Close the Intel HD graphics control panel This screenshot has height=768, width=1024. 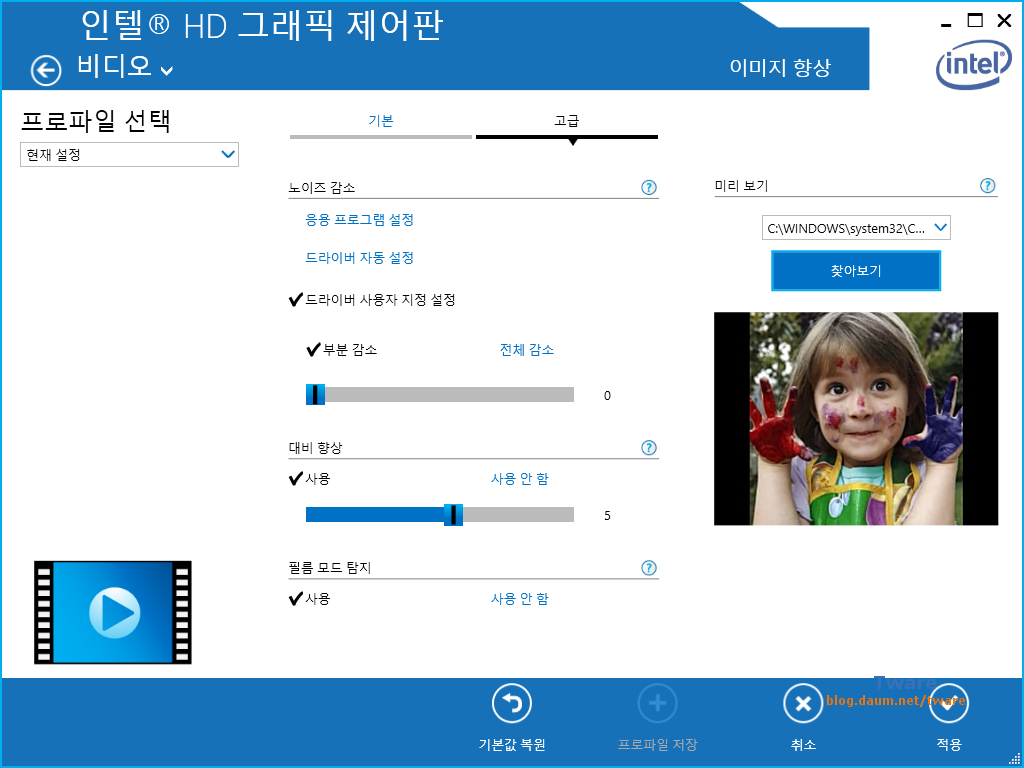(x=1004, y=21)
